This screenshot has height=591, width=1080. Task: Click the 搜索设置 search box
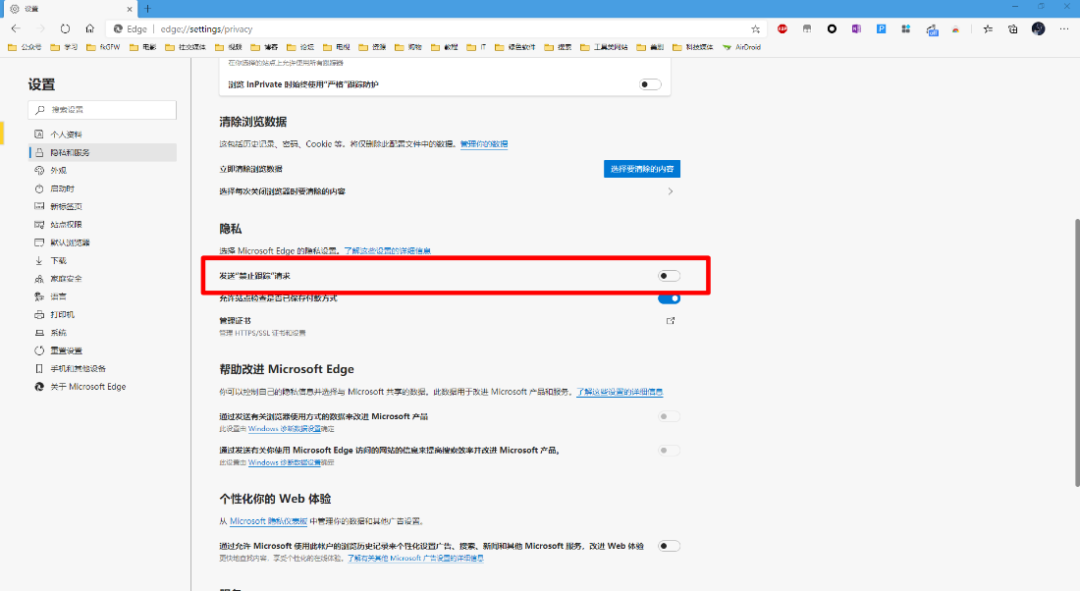point(102,110)
